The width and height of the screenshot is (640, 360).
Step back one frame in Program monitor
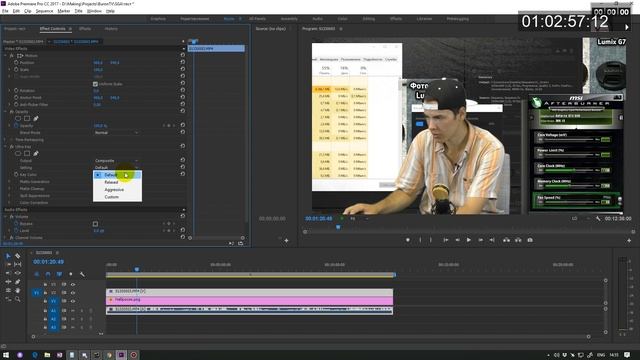458,240
